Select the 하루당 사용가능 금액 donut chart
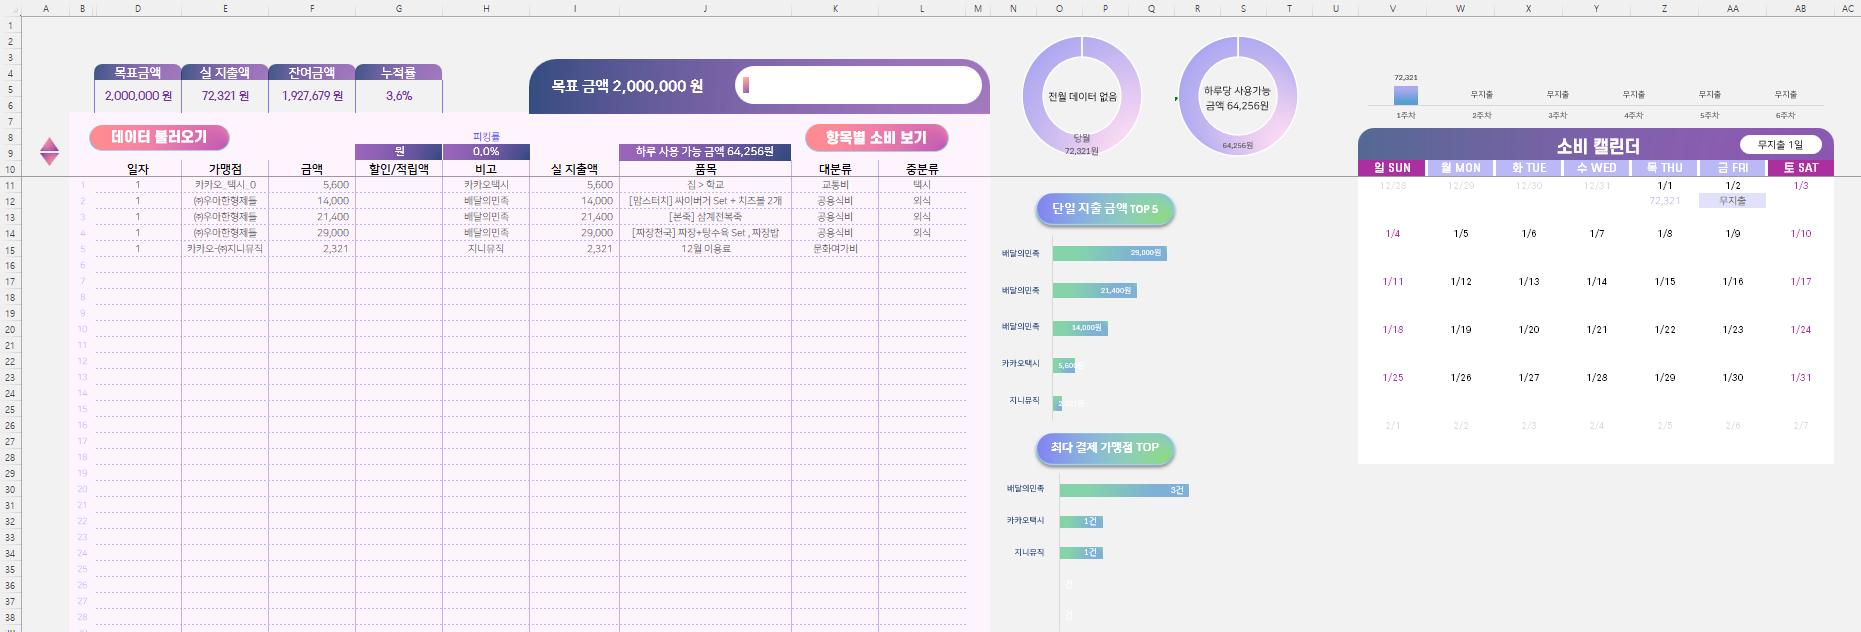 pyautogui.click(x=1237, y=96)
